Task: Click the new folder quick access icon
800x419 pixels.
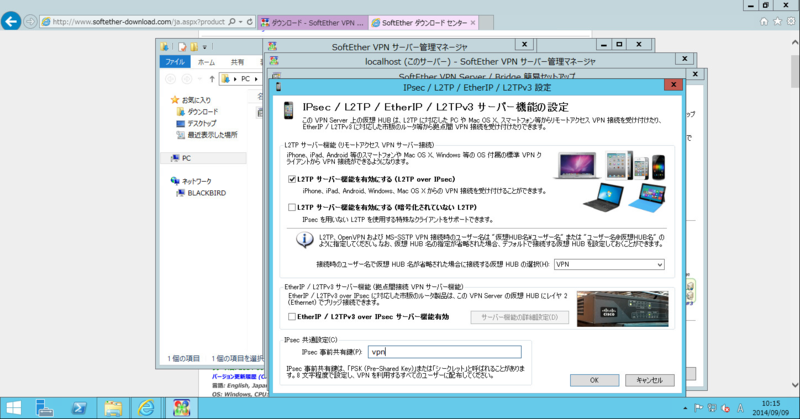Action: [x=194, y=47]
